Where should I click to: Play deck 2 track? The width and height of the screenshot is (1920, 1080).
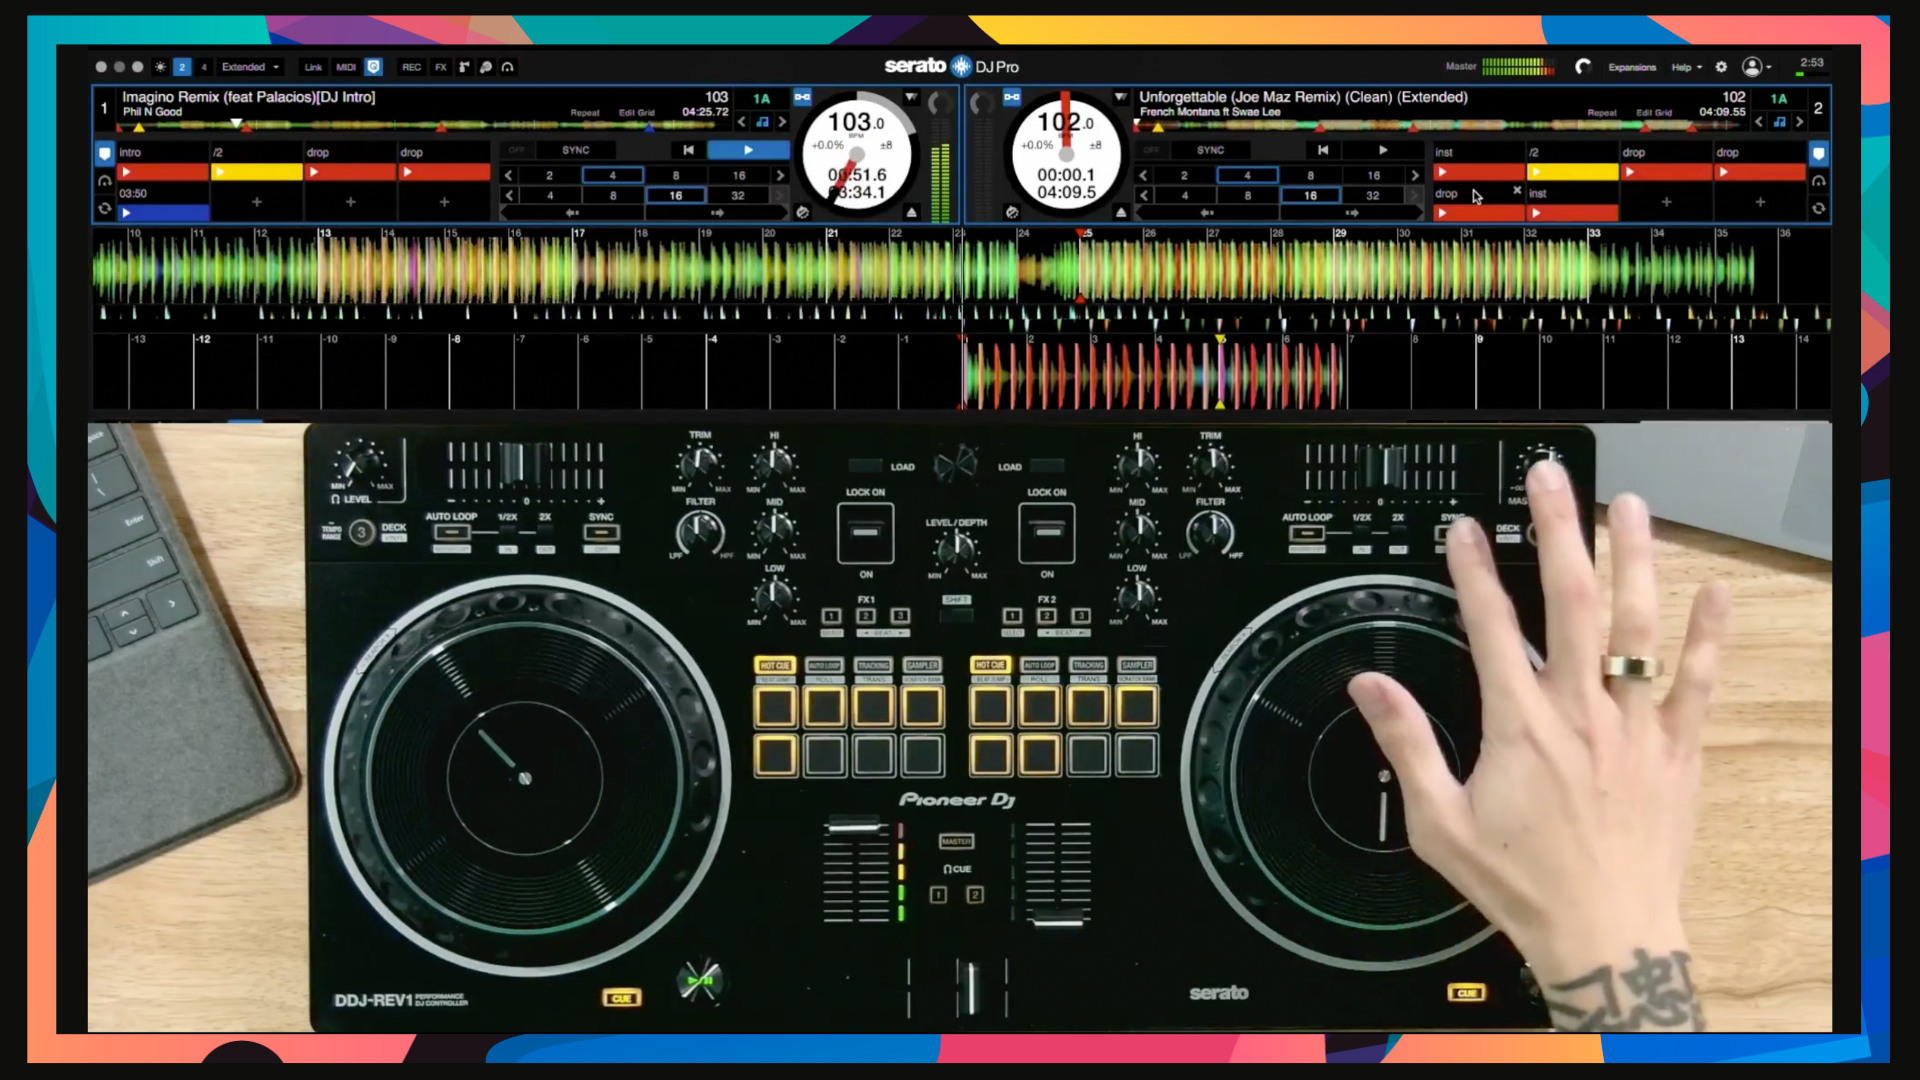(1383, 150)
